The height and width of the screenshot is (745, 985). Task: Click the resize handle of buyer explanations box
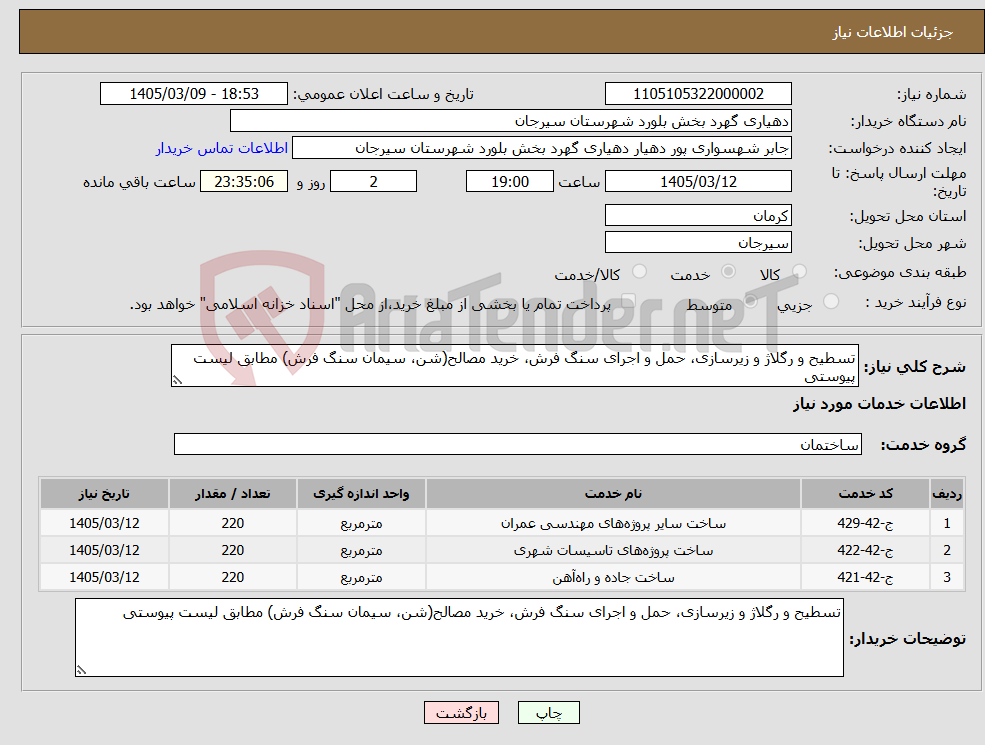(x=81, y=670)
